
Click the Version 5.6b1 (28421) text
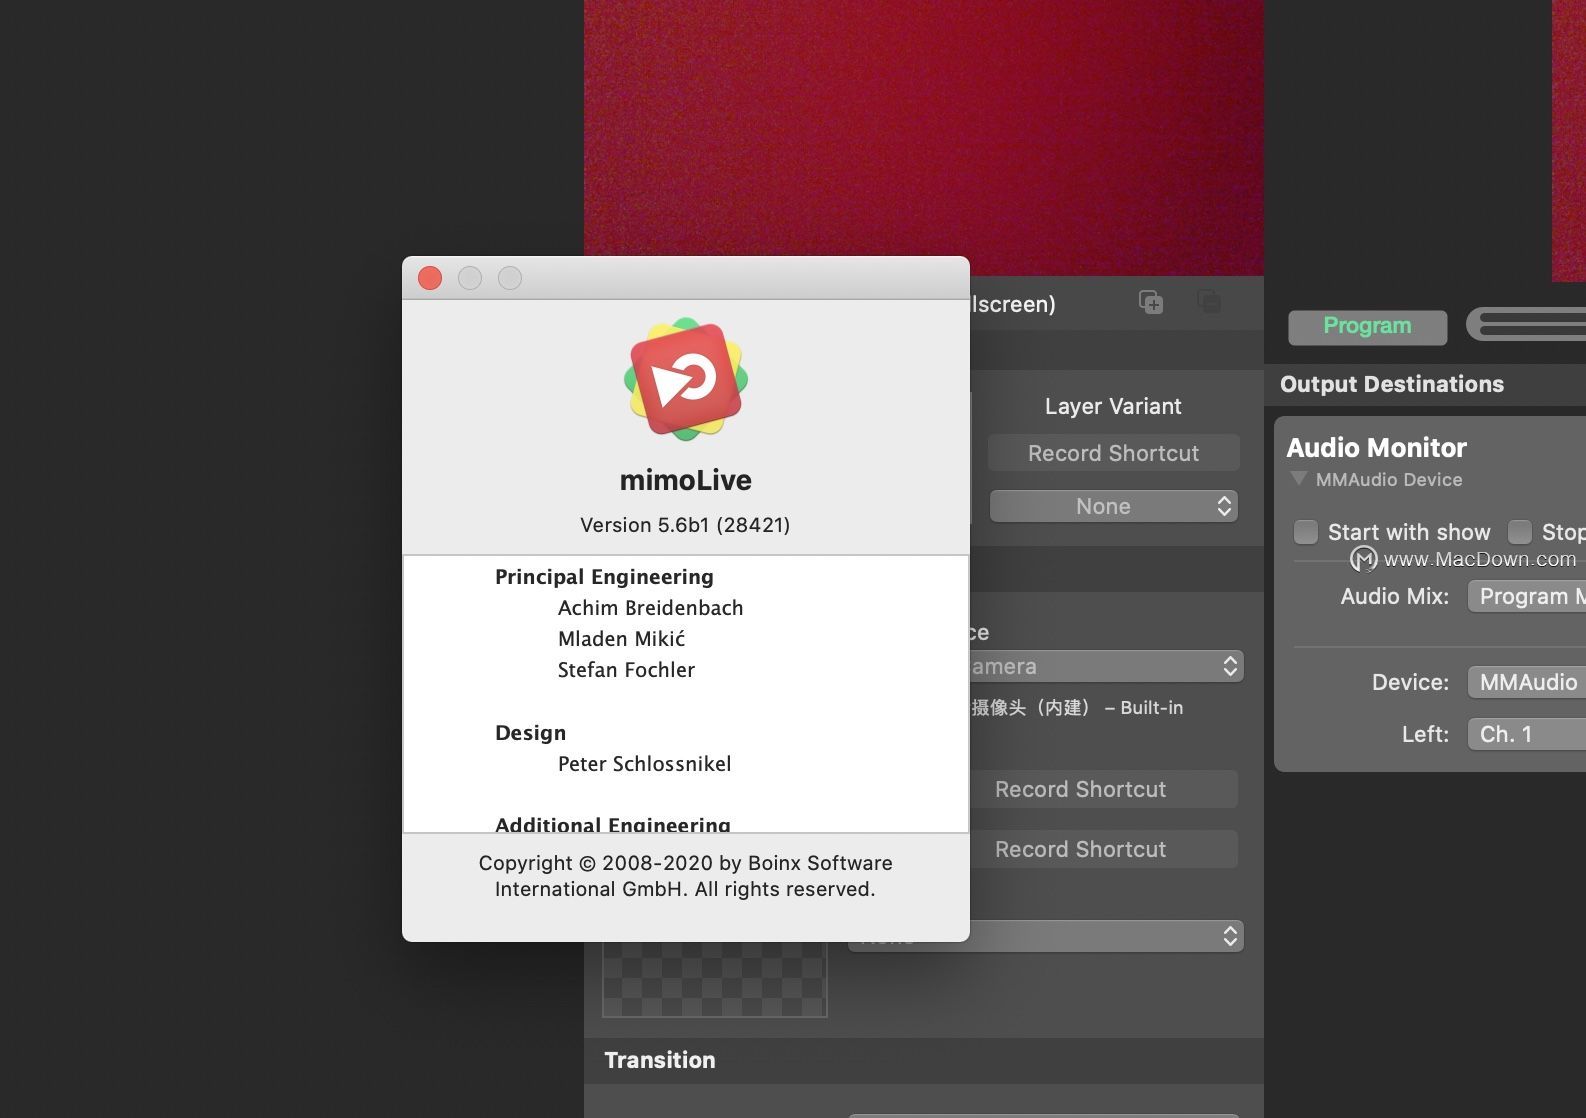[685, 525]
